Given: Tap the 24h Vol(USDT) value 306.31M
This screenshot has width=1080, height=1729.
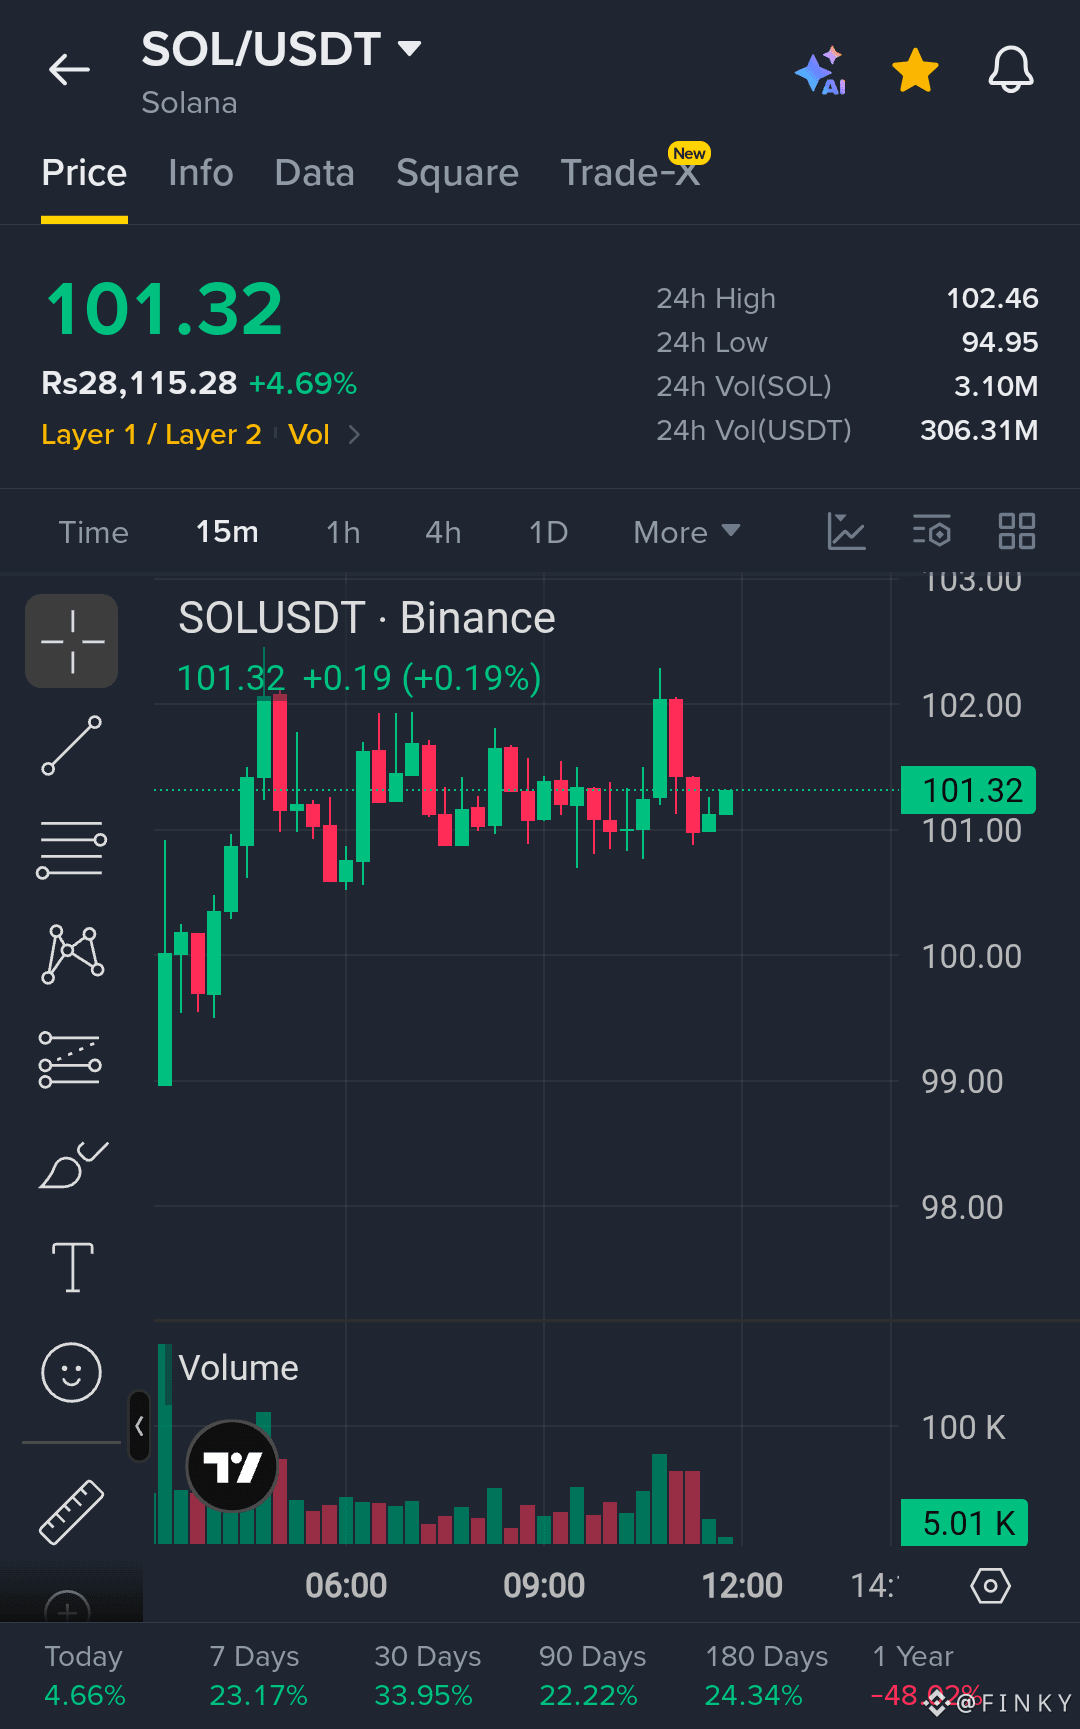Looking at the screenshot, I should (x=979, y=430).
